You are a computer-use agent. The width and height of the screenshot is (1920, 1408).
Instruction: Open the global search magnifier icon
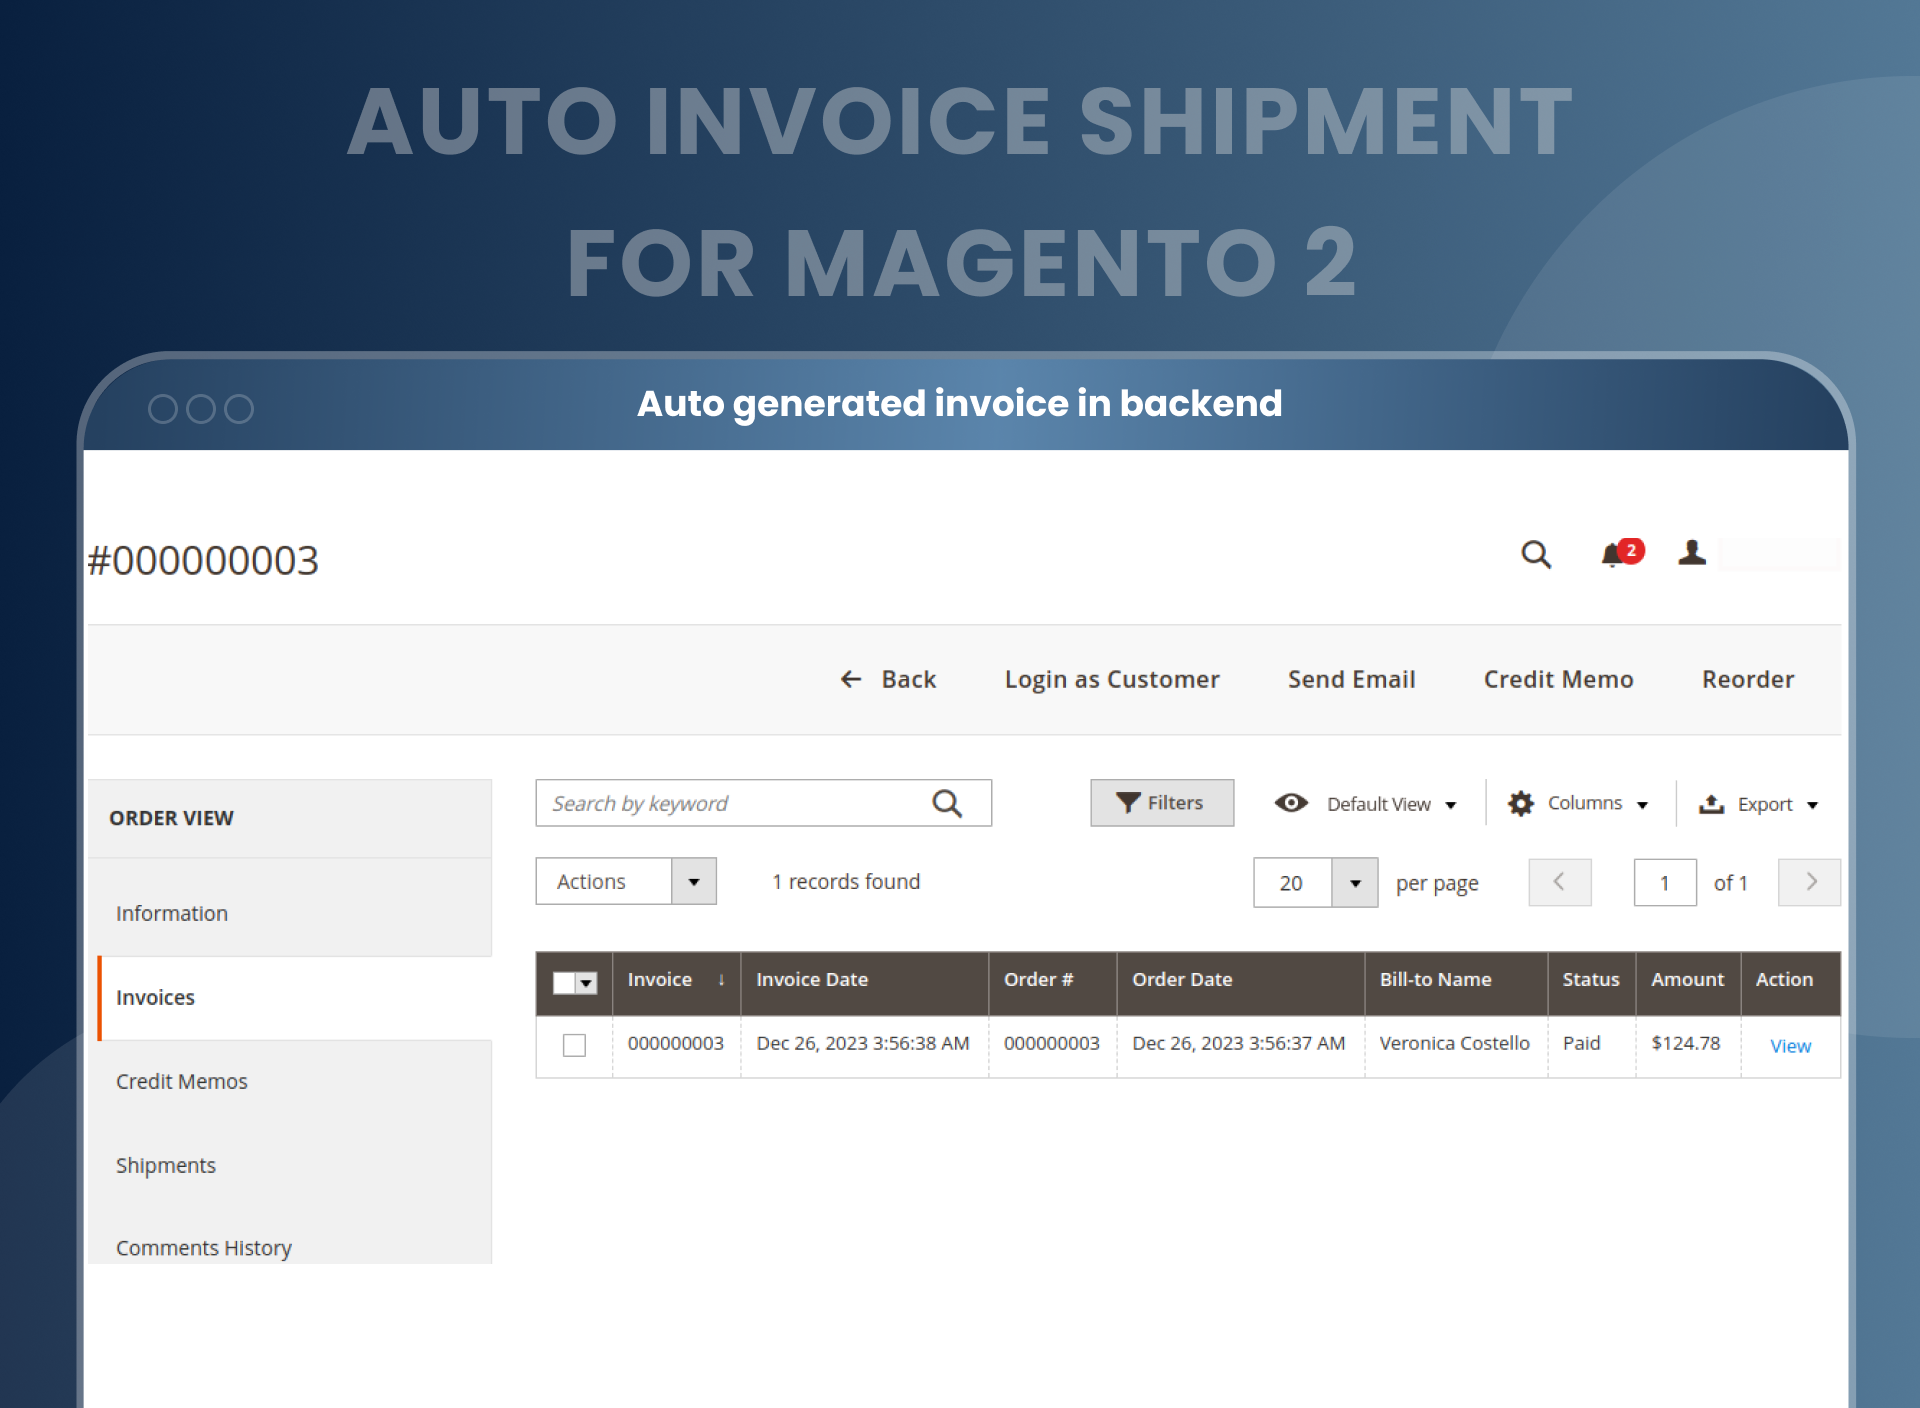click(x=1536, y=554)
